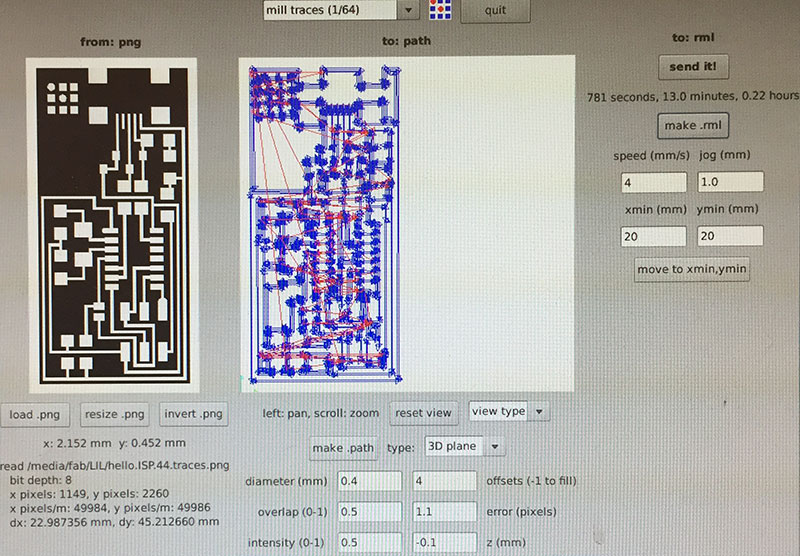Screen dimensions: 800x556
Task: Click move to xmin,ymin button
Action: click(692, 269)
